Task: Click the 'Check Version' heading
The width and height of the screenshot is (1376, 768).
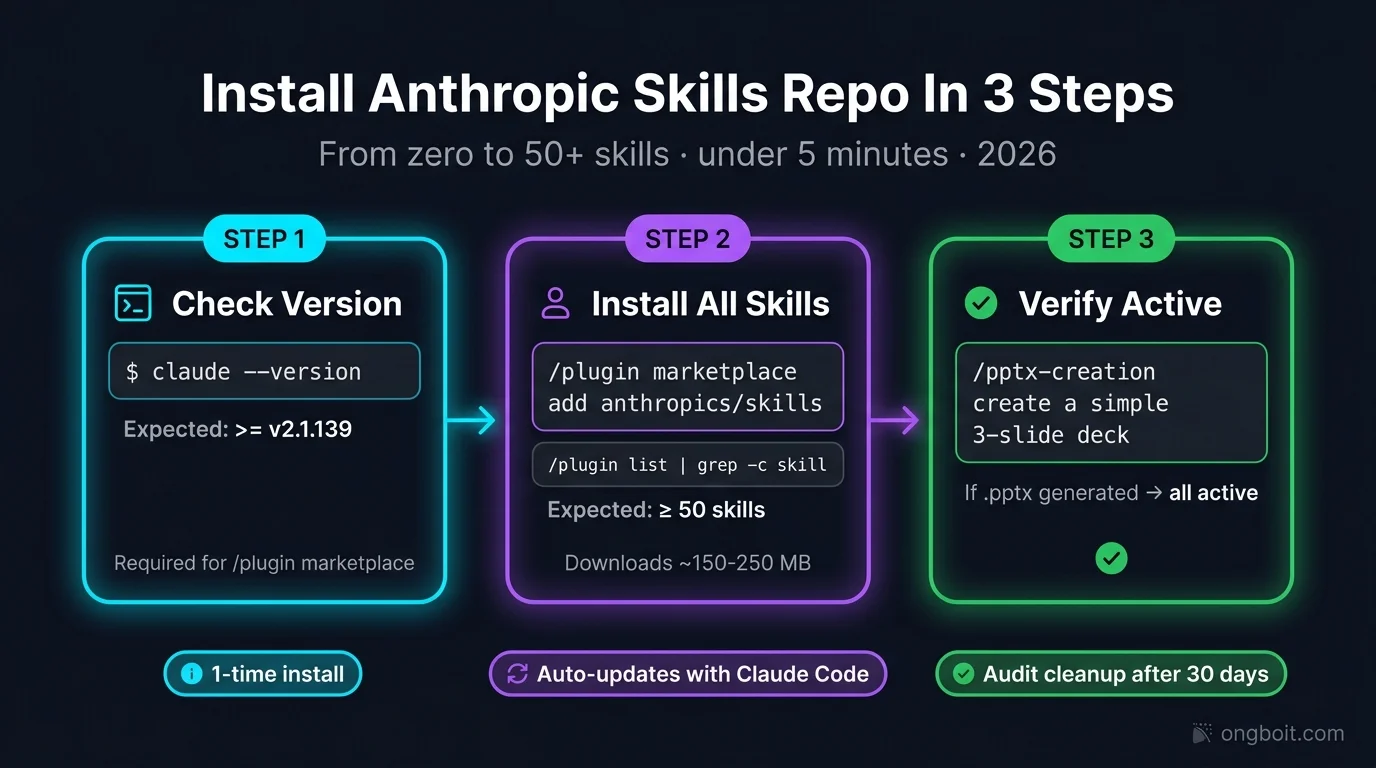Action: 287,304
